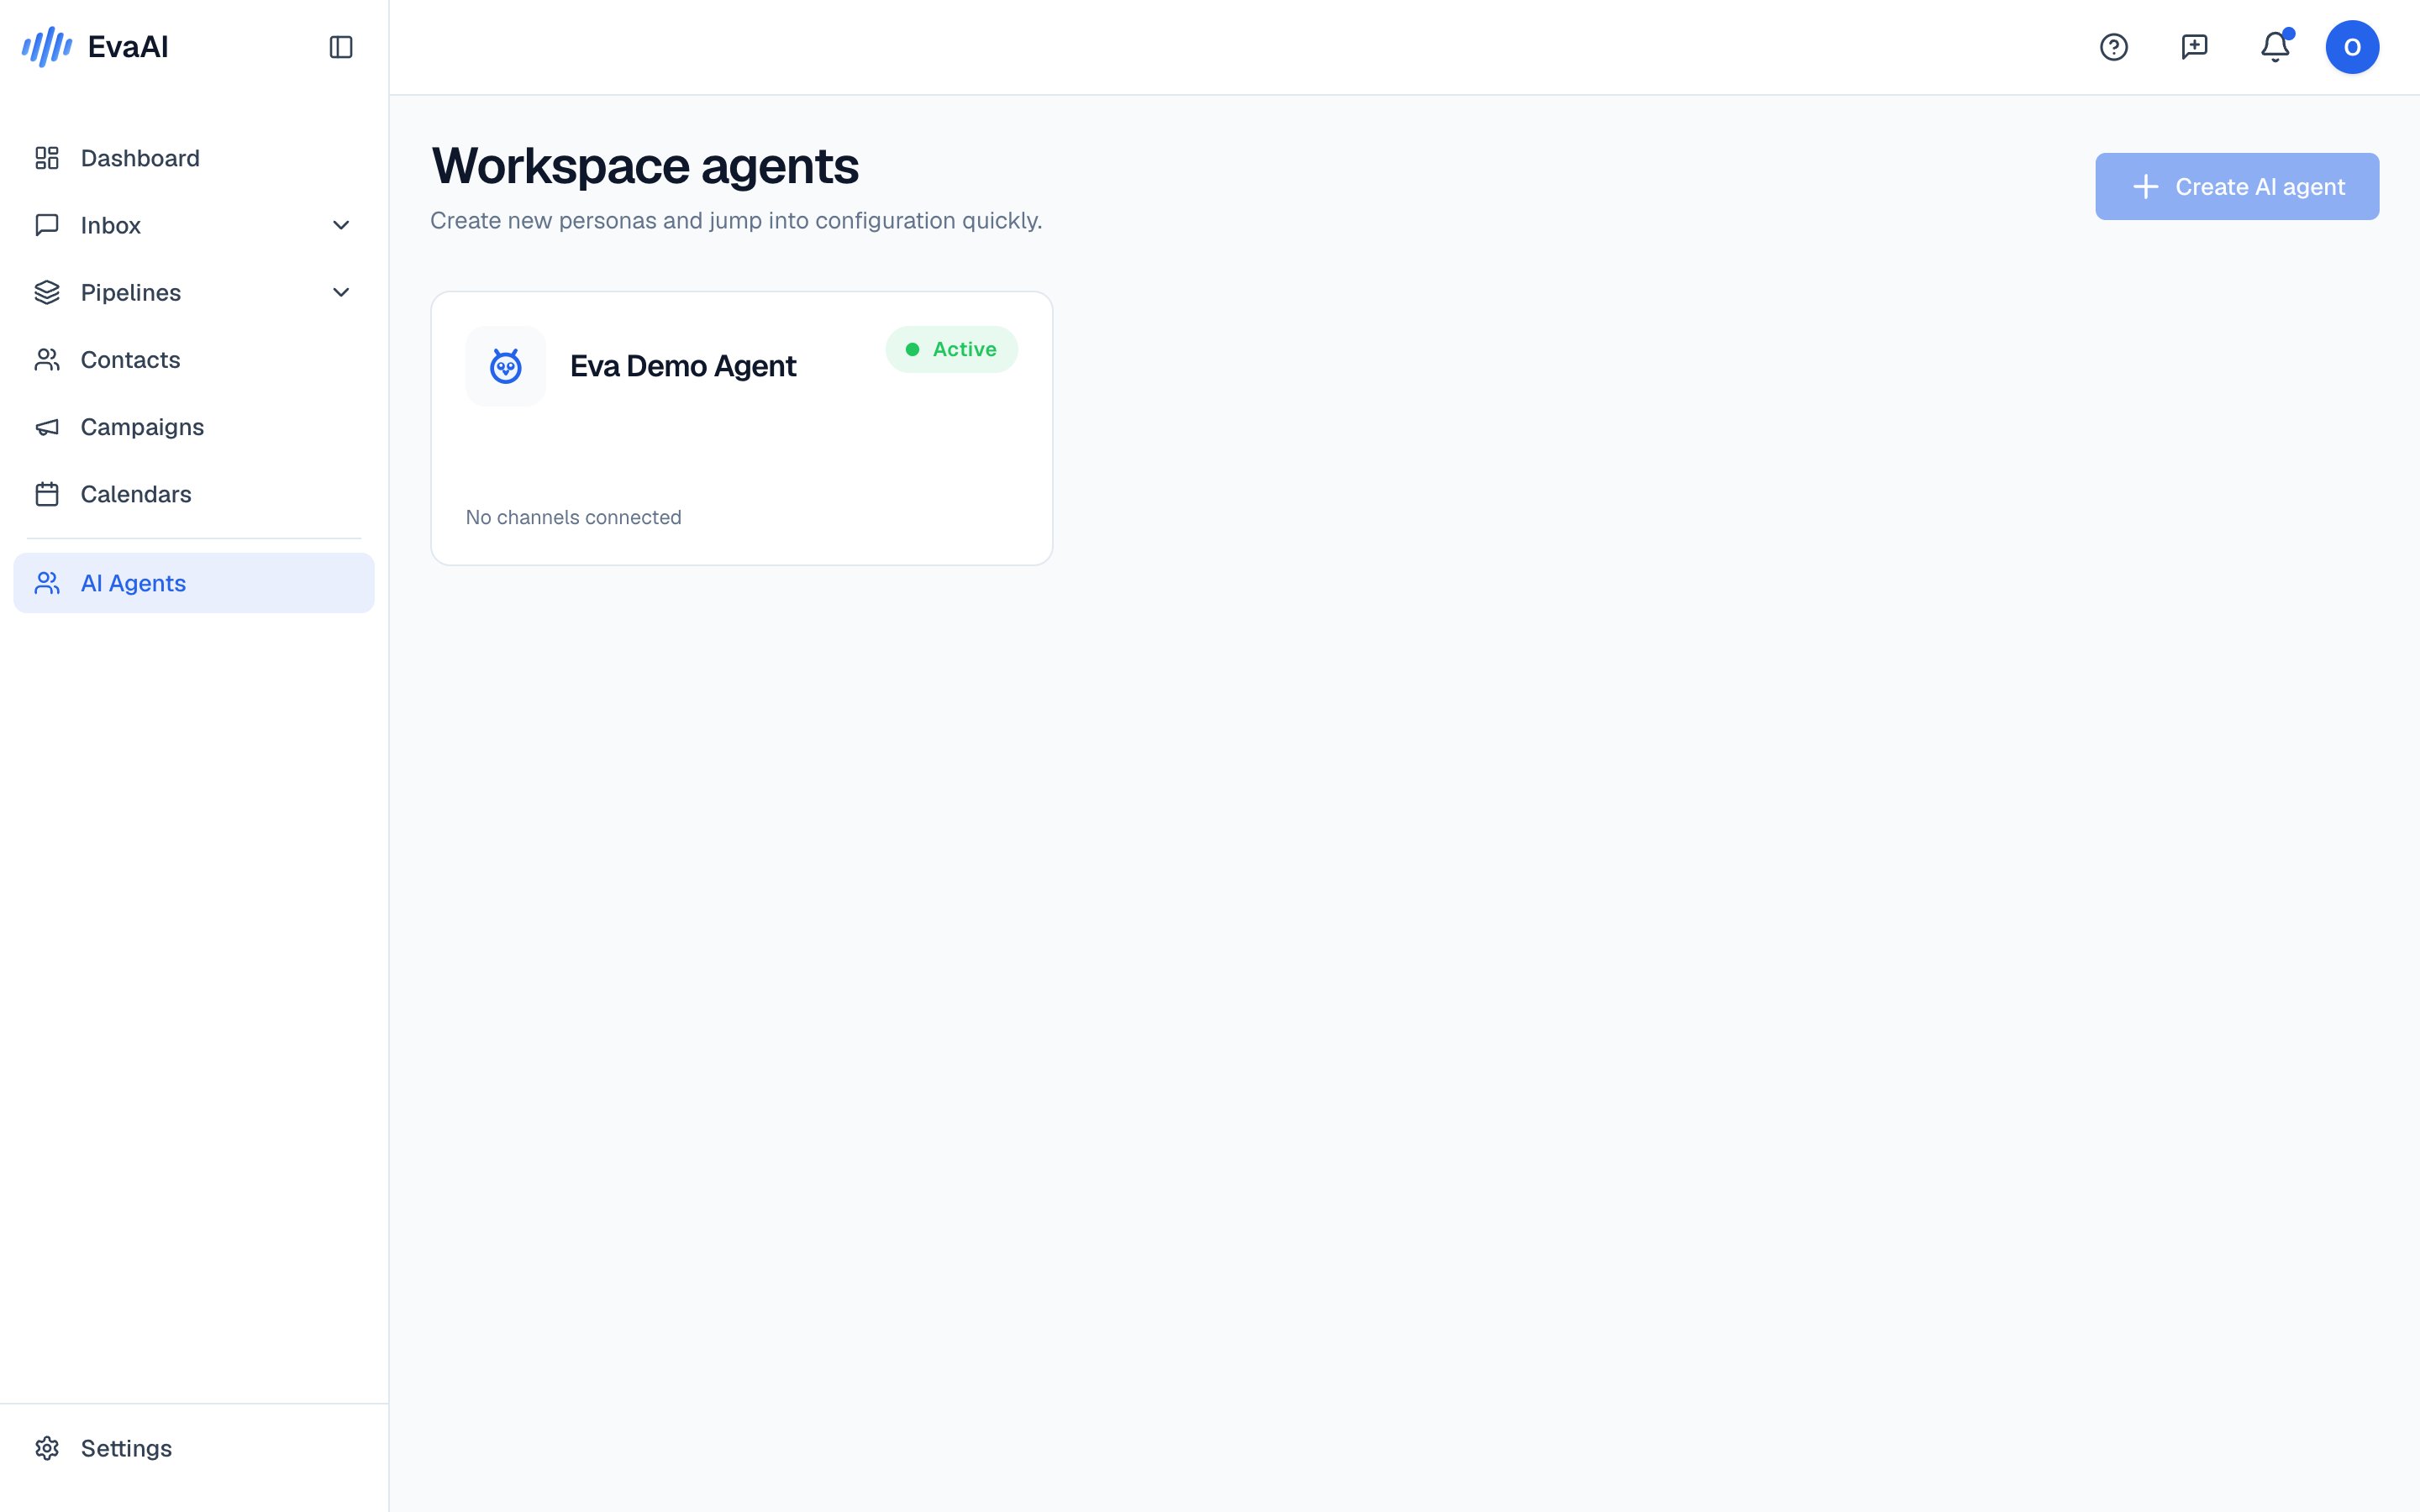This screenshot has width=2420, height=1512.
Task: Click the Inbox message icon
Action: coord(47,225)
